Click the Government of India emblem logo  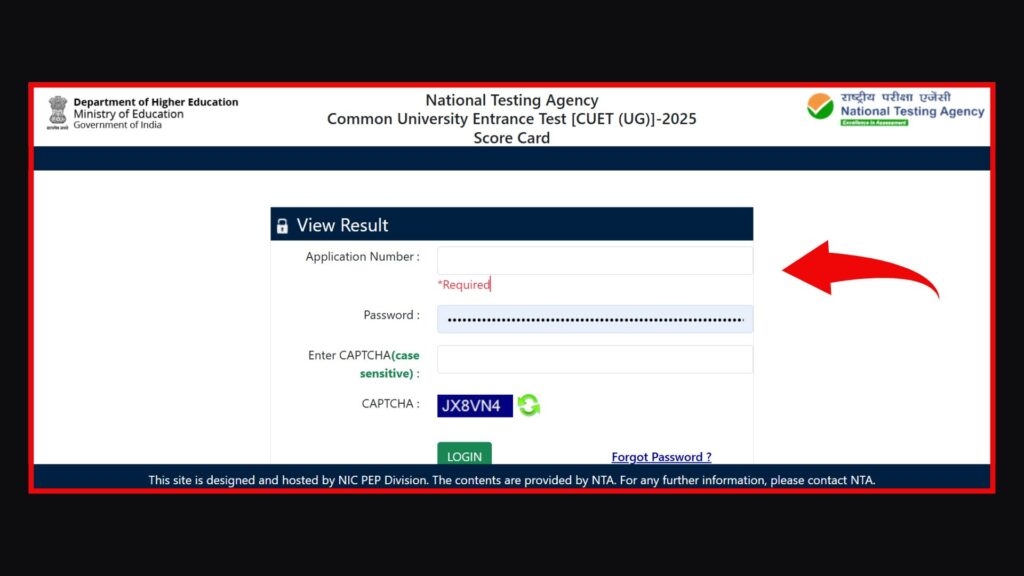tap(57, 112)
